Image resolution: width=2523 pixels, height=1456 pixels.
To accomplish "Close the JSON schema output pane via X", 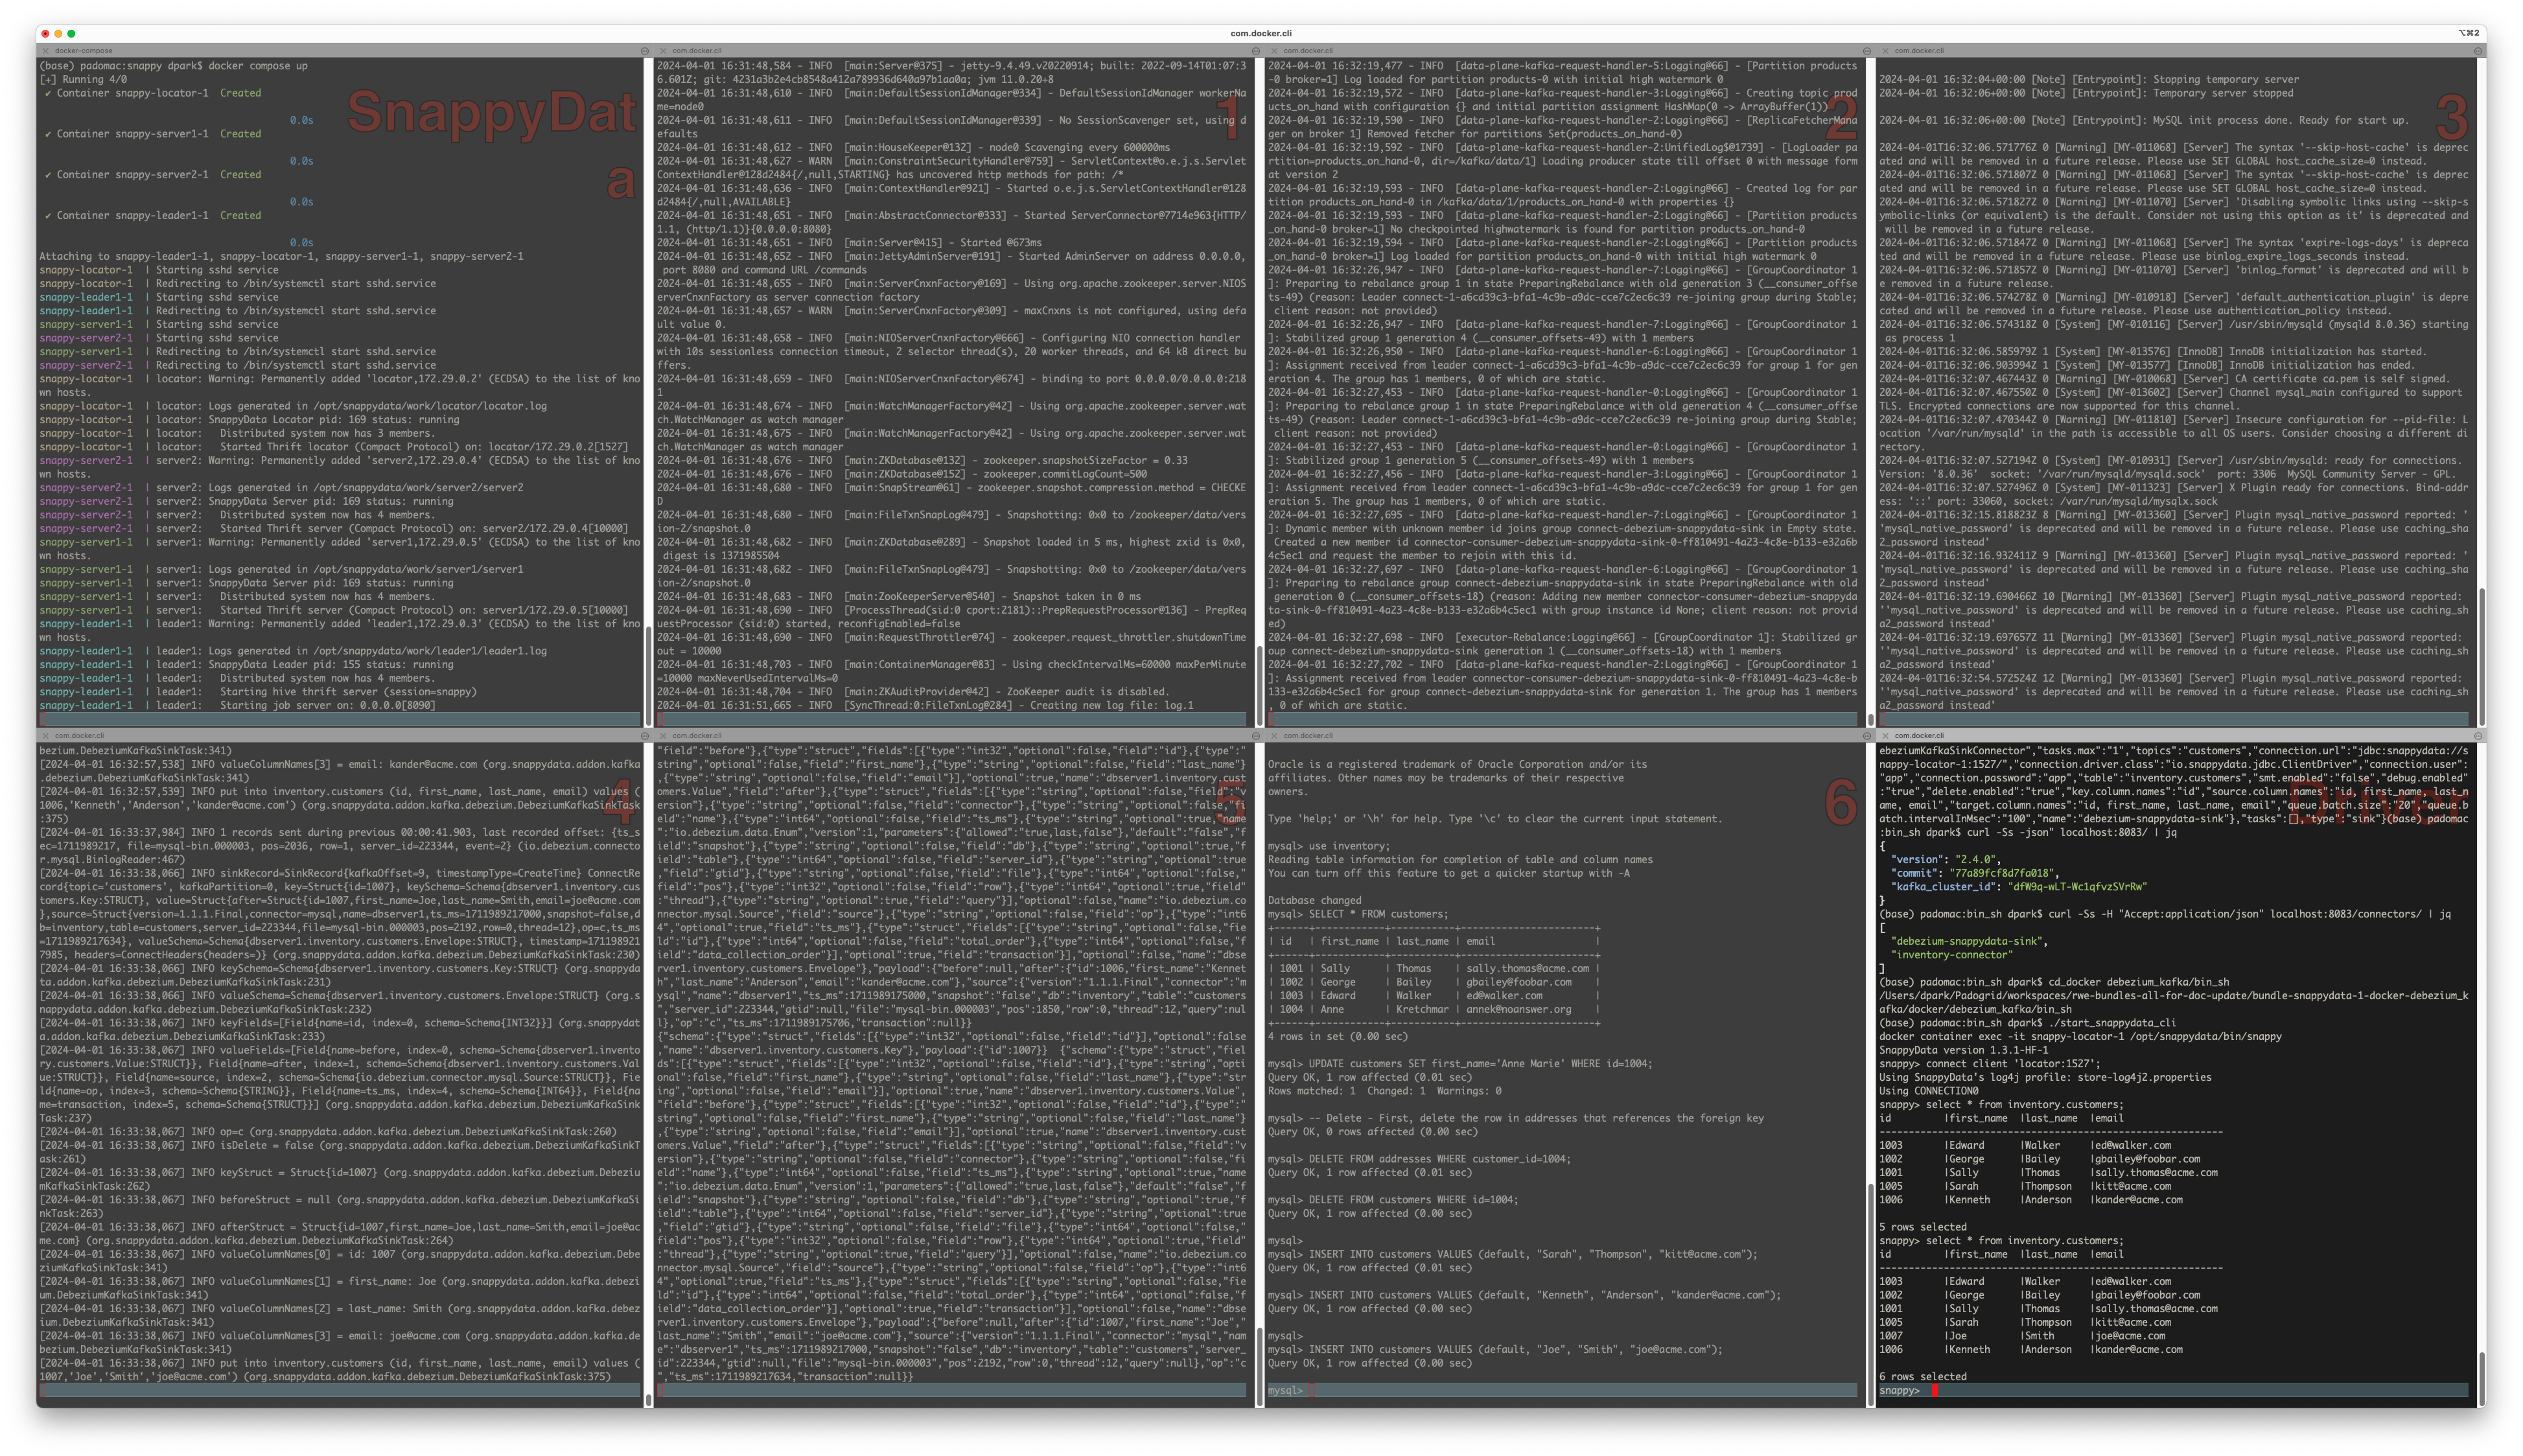I will [662, 736].
